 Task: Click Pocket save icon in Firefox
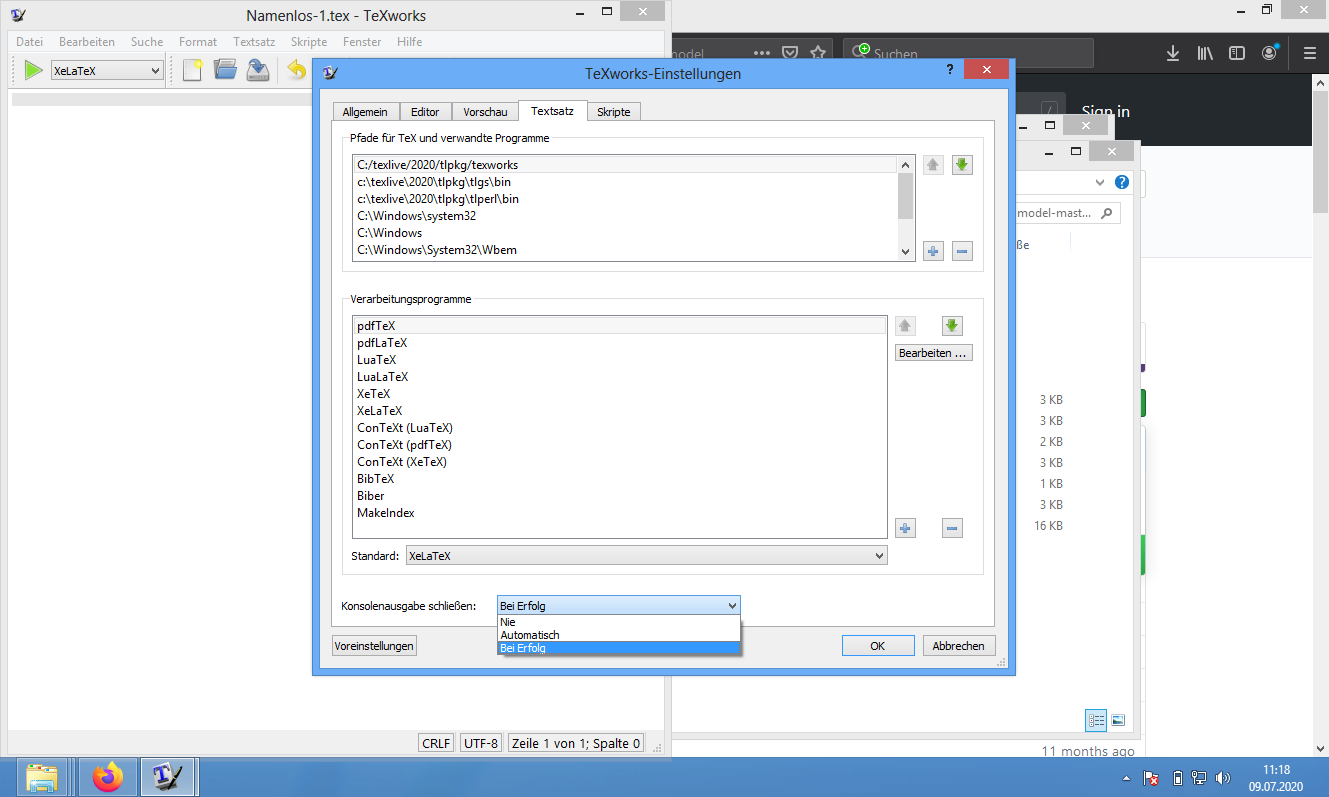pyautogui.click(x=789, y=53)
